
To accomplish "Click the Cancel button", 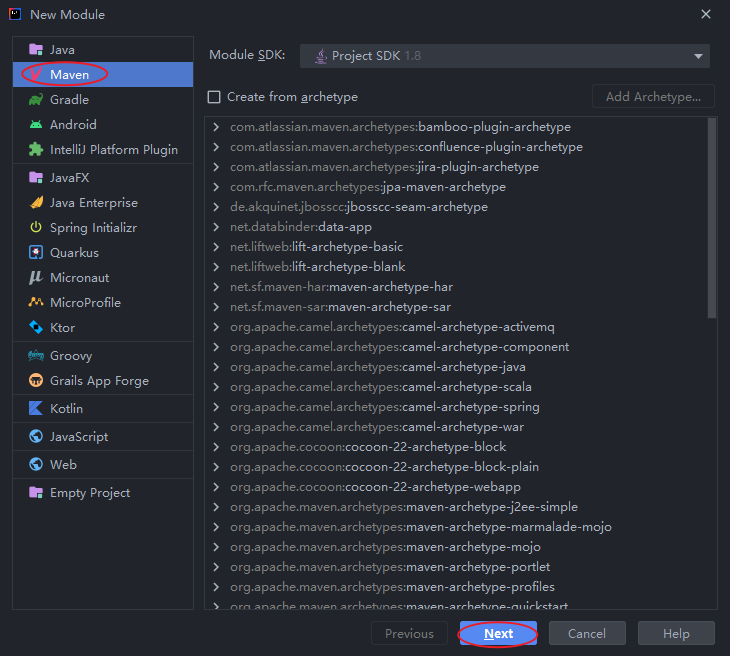I will (x=587, y=633).
